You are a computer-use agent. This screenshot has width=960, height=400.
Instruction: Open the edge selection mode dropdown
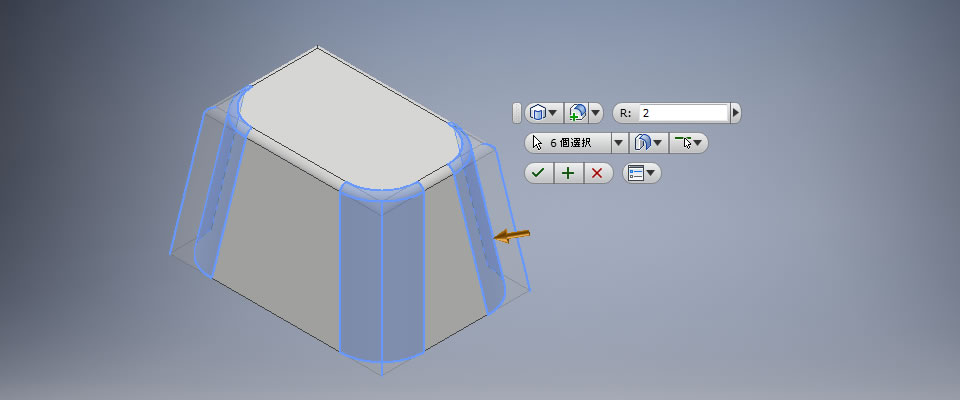pos(688,143)
